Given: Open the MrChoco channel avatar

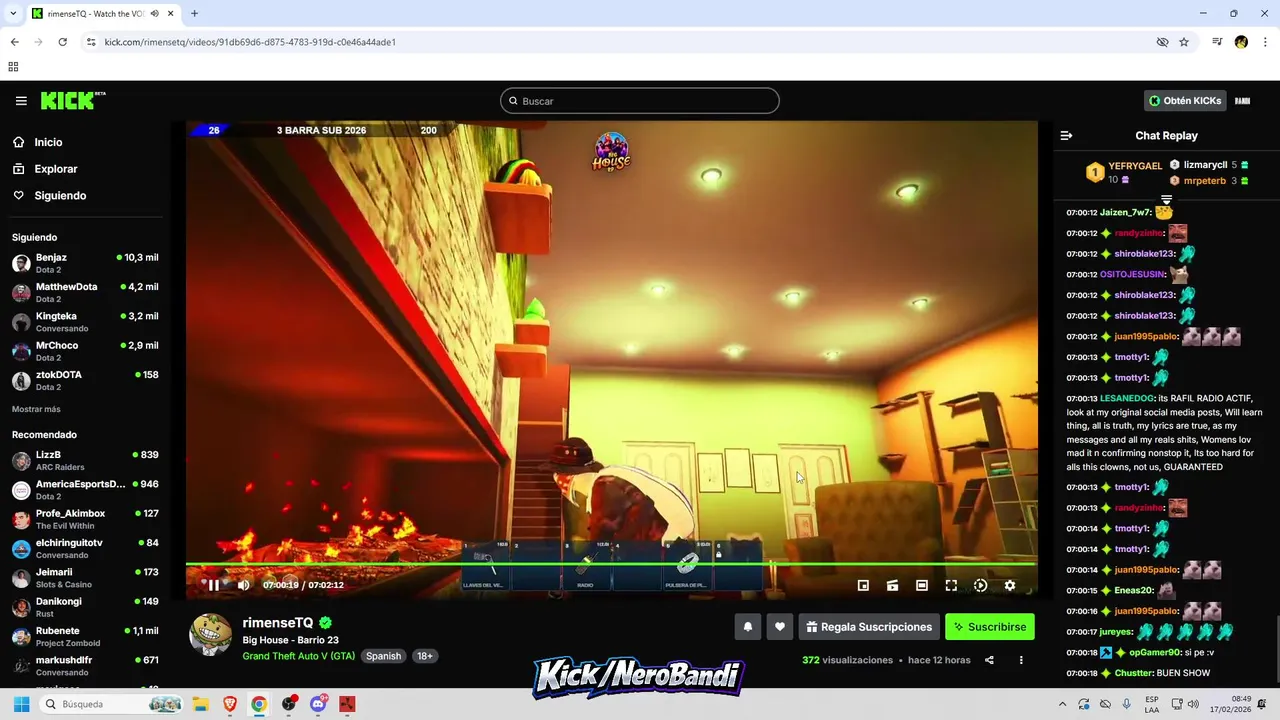Looking at the screenshot, I should [21, 351].
